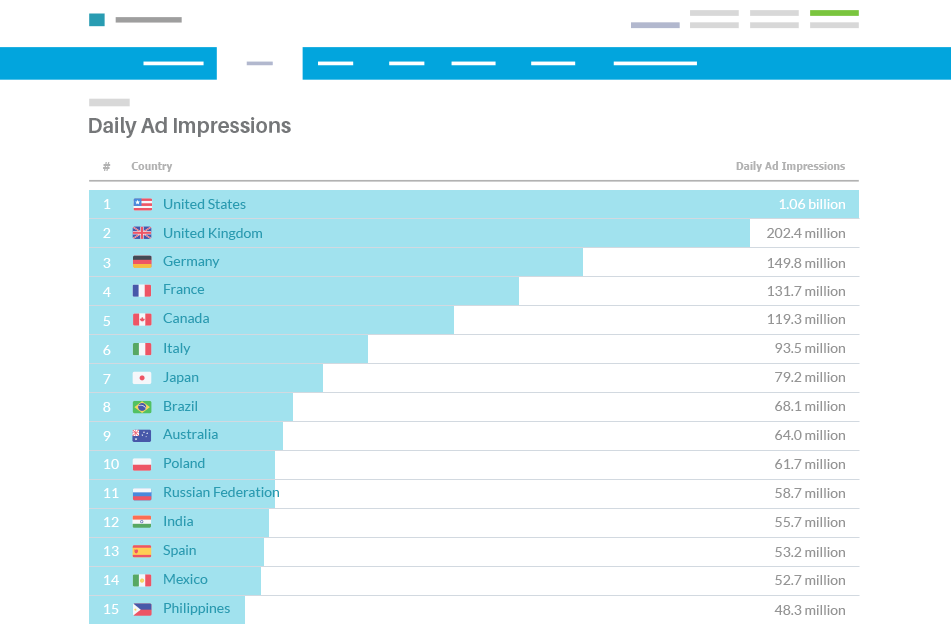
Task: Select the highlighted white navigation tab
Action: pyautogui.click(x=260, y=63)
